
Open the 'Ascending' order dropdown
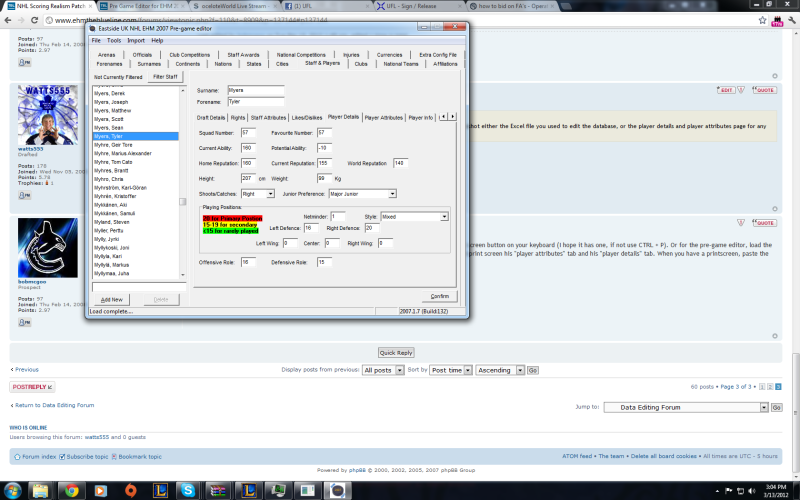(500, 370)
